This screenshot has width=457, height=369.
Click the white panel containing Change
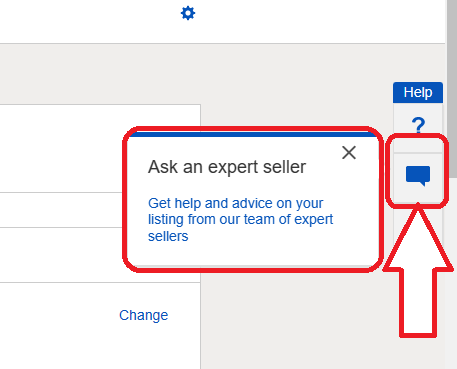coord(100,326)
